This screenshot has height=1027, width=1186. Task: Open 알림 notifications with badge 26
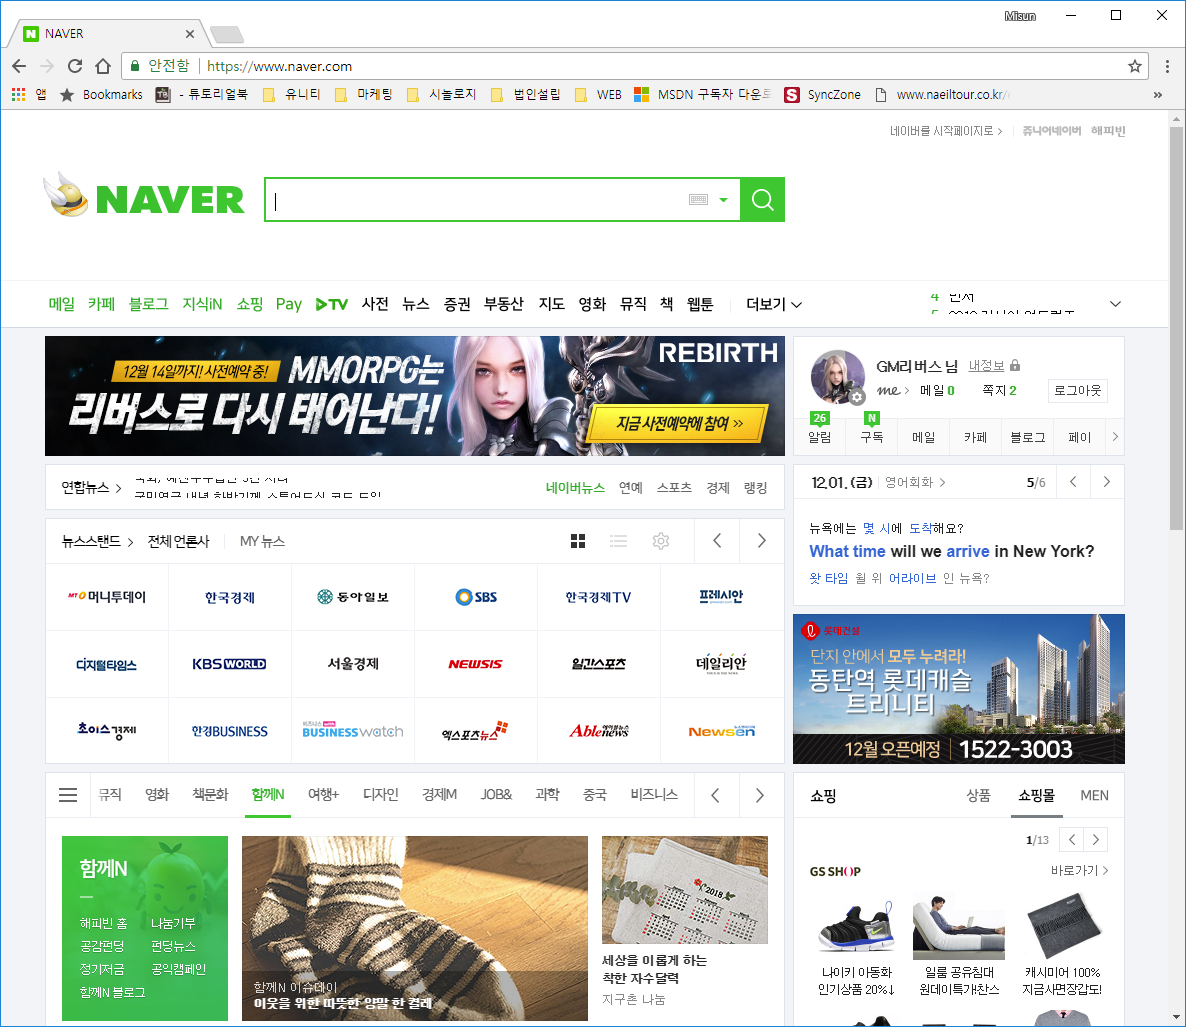click(x=819, y=430)
